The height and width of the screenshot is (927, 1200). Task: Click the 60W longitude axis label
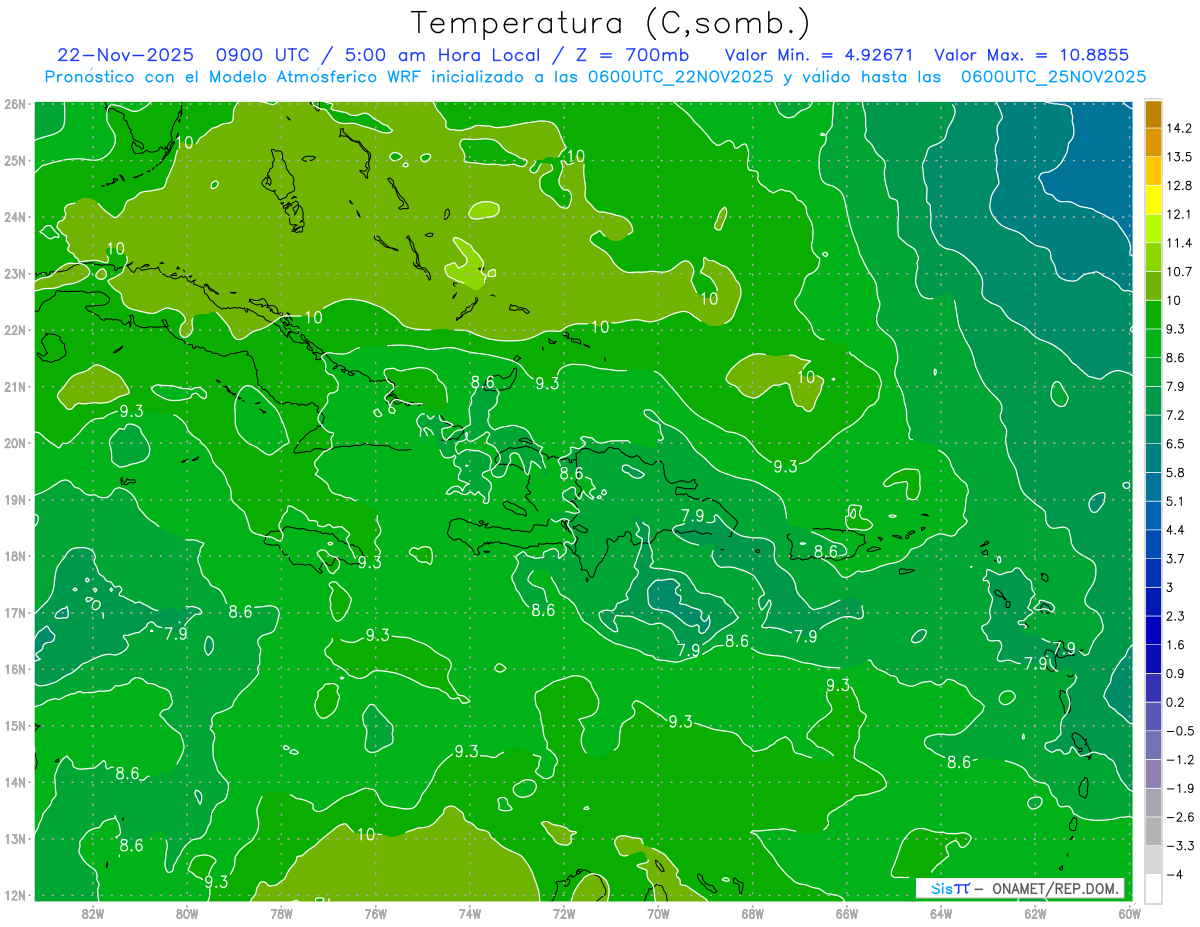(1129, 913)
